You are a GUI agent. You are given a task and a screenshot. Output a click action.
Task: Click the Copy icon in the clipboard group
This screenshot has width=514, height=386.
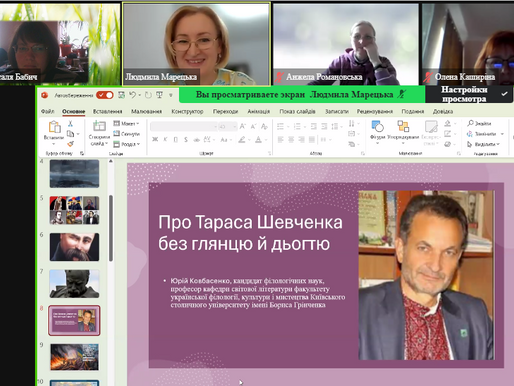pyautogui.click(x=70, y=134)
